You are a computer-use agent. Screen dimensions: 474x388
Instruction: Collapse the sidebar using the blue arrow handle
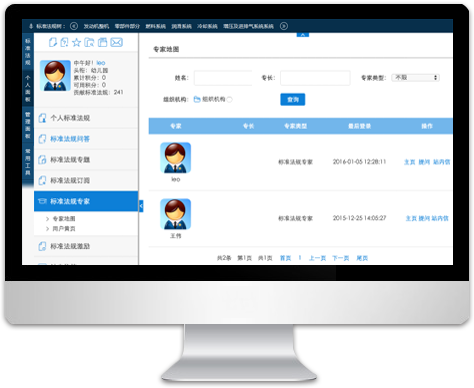[141, 206]
